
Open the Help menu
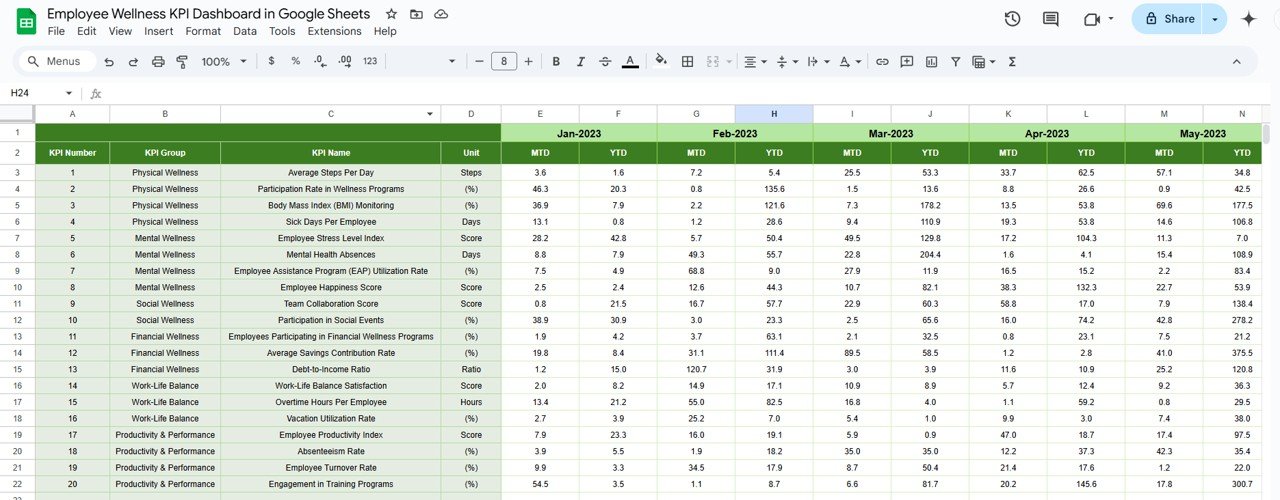pyautogui.click(x=385, y=31)
